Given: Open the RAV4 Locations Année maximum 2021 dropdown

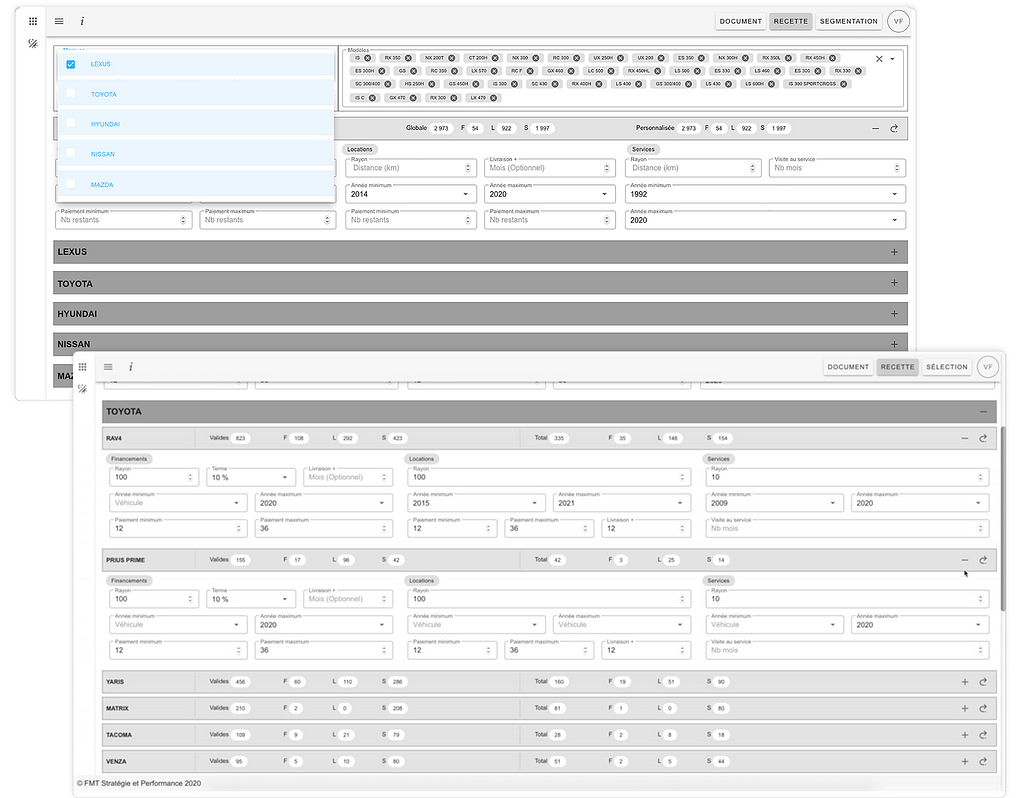Looking at the screenshot, I should click(622, 503).
